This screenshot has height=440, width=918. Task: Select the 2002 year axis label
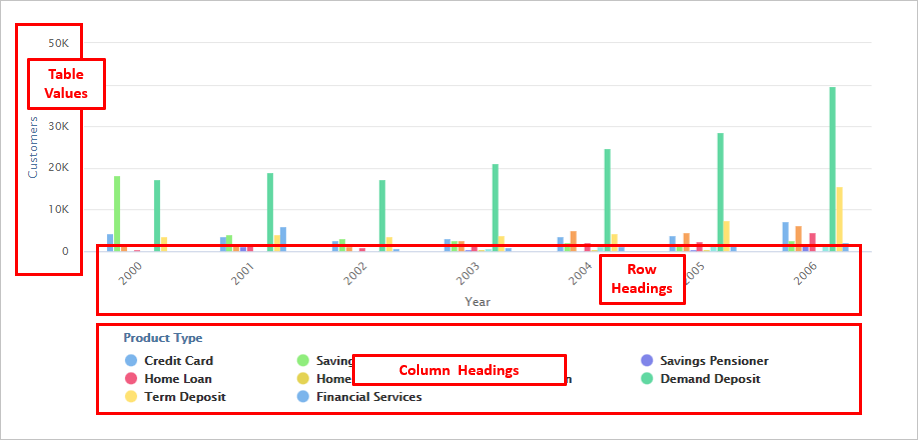[x=355, y=273]
